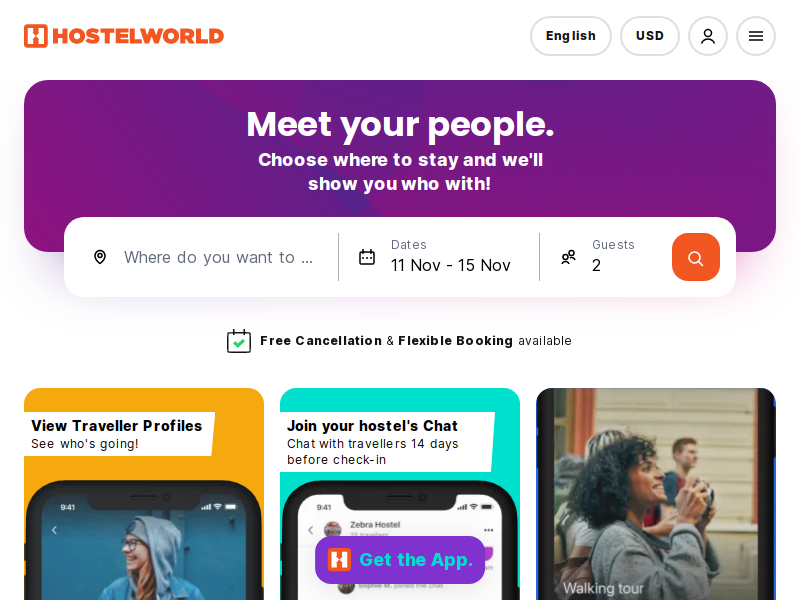This screenshot has width=800, height=600.
Task: Click the destination search input field
Action: tap(218, 257)
